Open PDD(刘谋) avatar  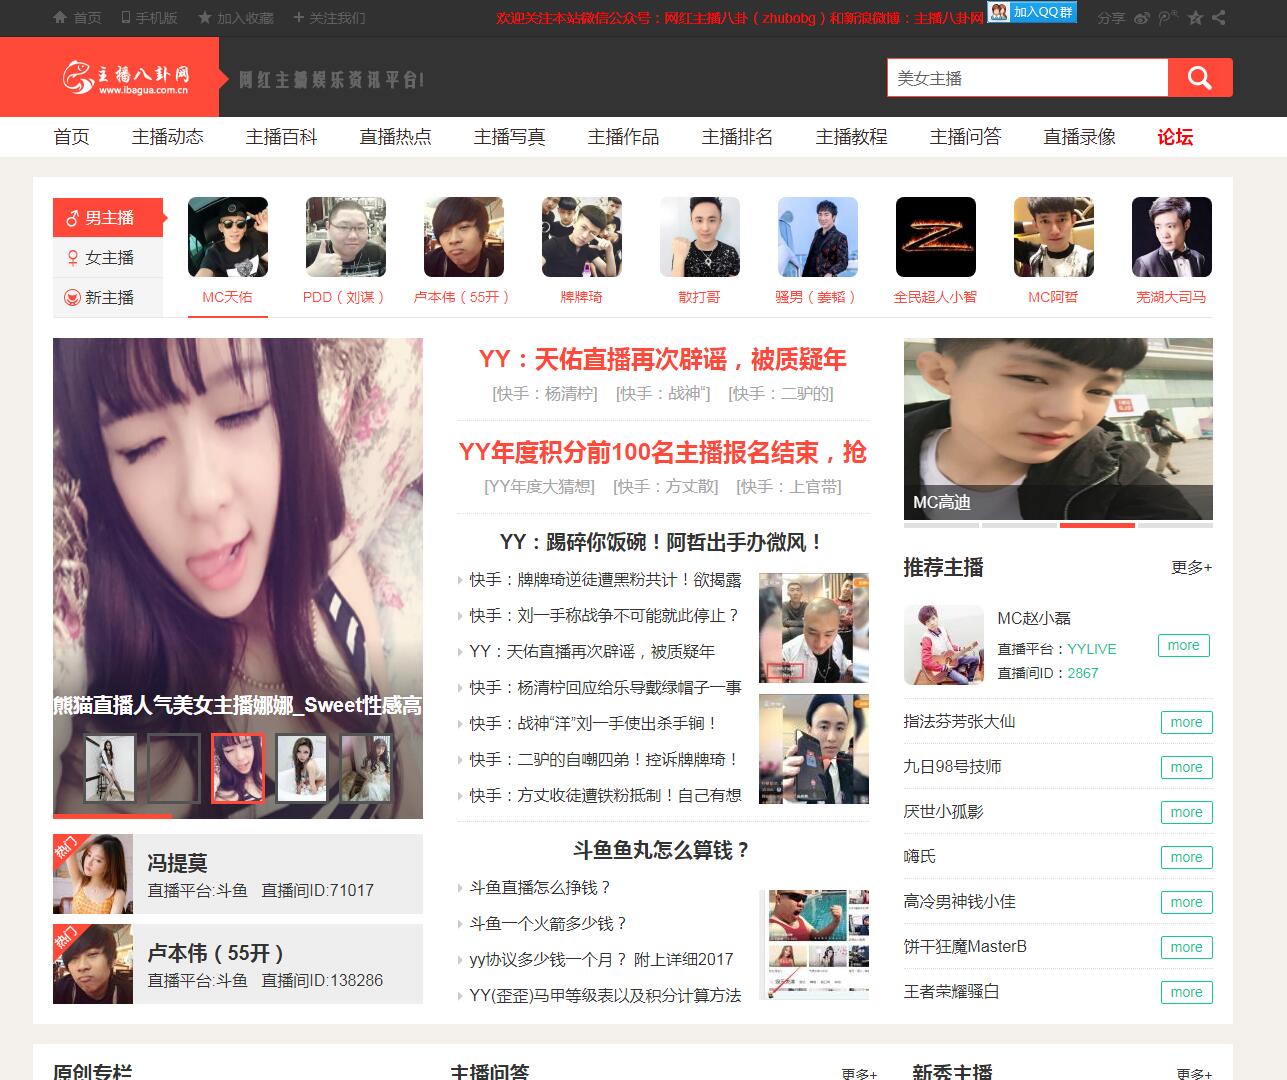tap(346, 237)
